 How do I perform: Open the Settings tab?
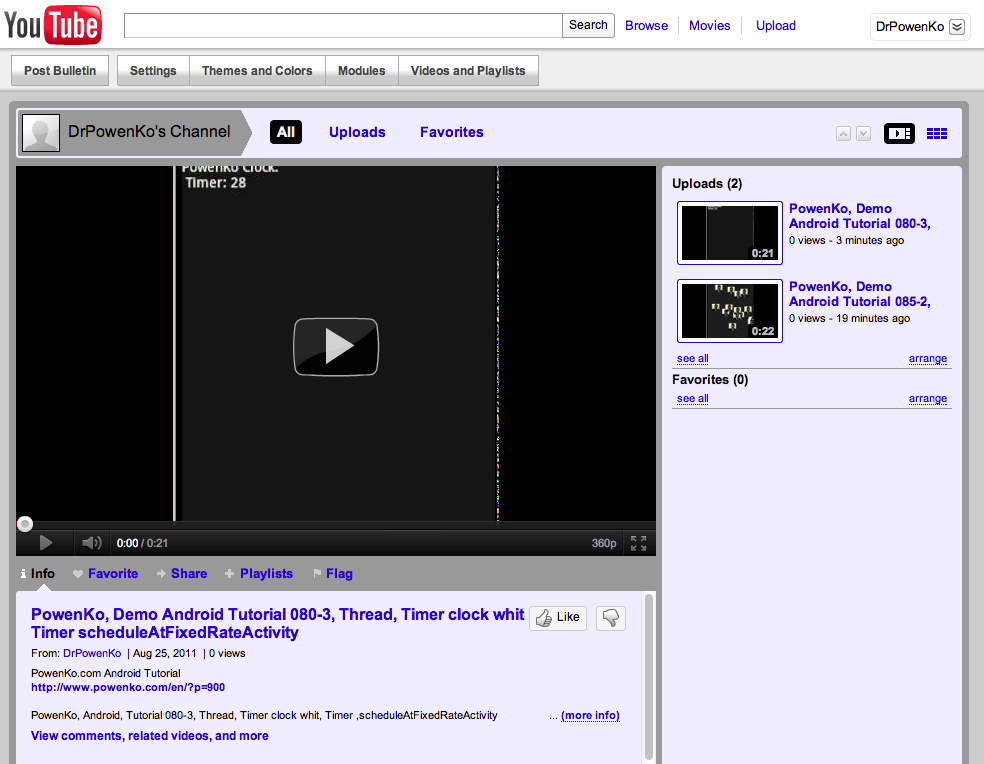[x=153, y=71]
